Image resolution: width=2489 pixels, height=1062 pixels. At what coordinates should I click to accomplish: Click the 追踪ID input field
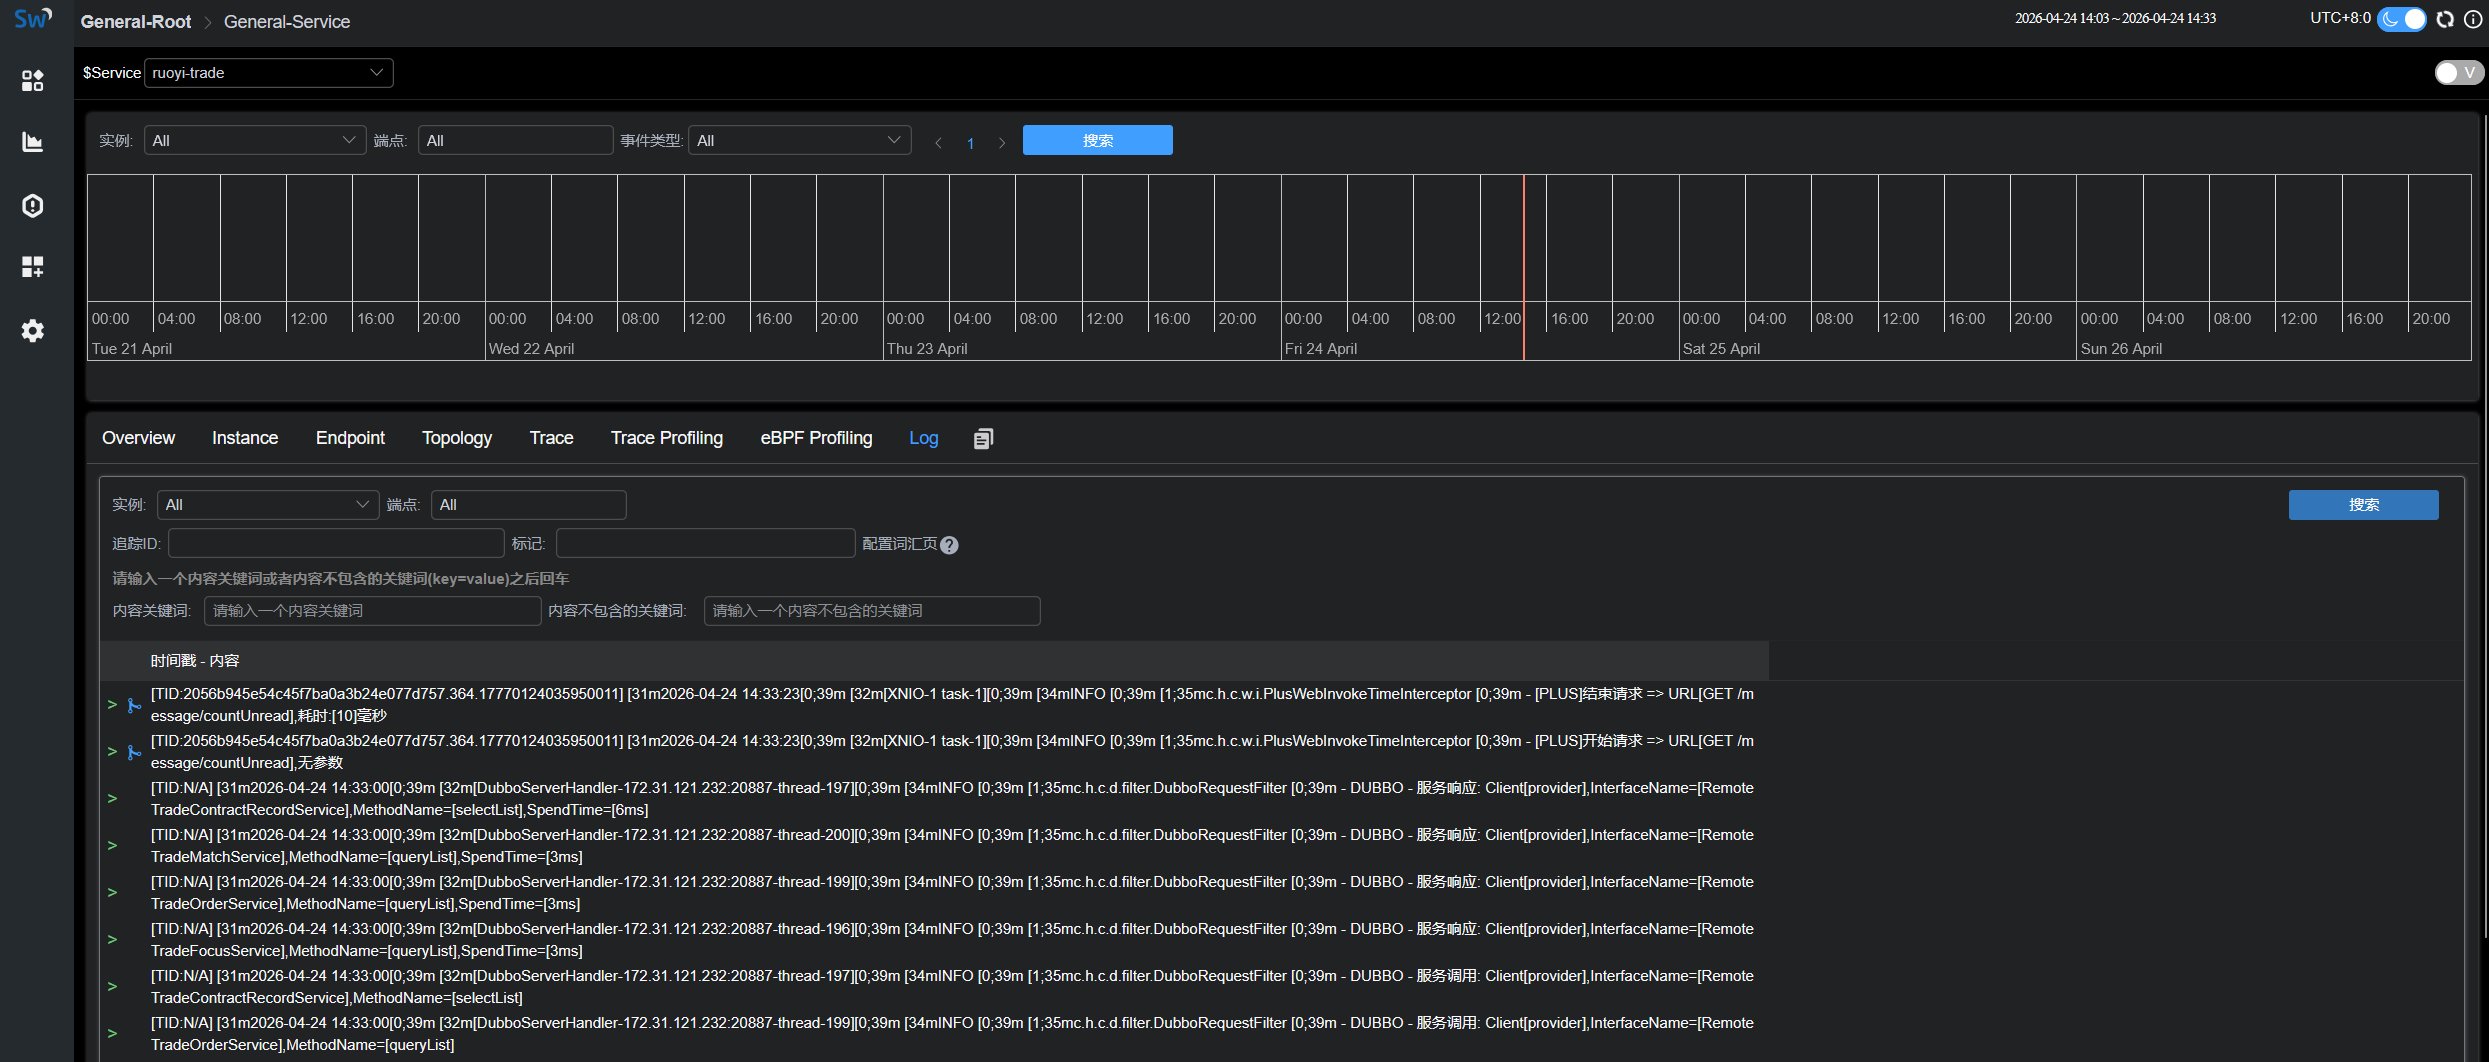(336, 544)
